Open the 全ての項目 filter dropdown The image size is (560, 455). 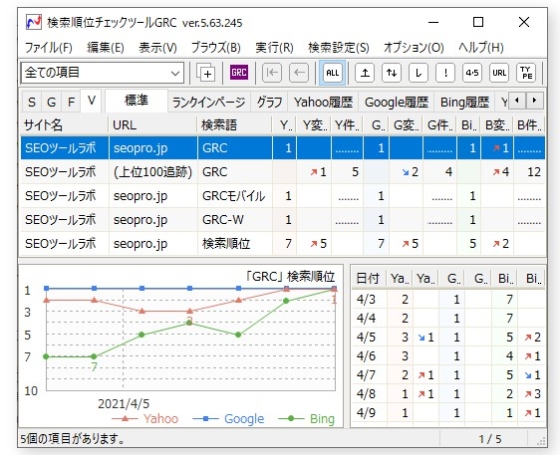coord(102,73)
